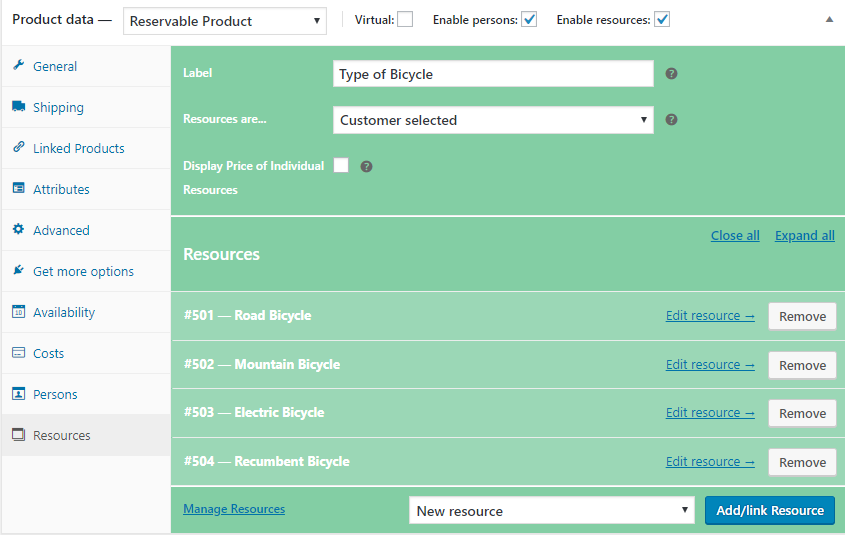This screenshot has height=535, width=845.
Task: Open the Customer selected resources dropdown
Action: point(493,120)
